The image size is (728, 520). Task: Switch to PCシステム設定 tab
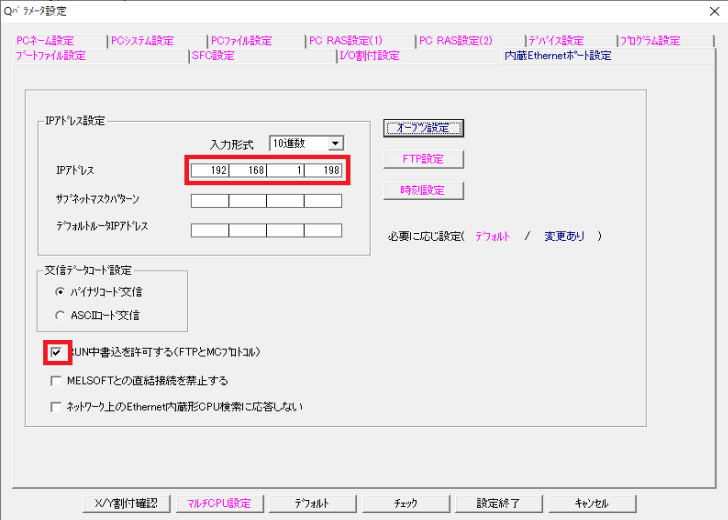point(142,41)
